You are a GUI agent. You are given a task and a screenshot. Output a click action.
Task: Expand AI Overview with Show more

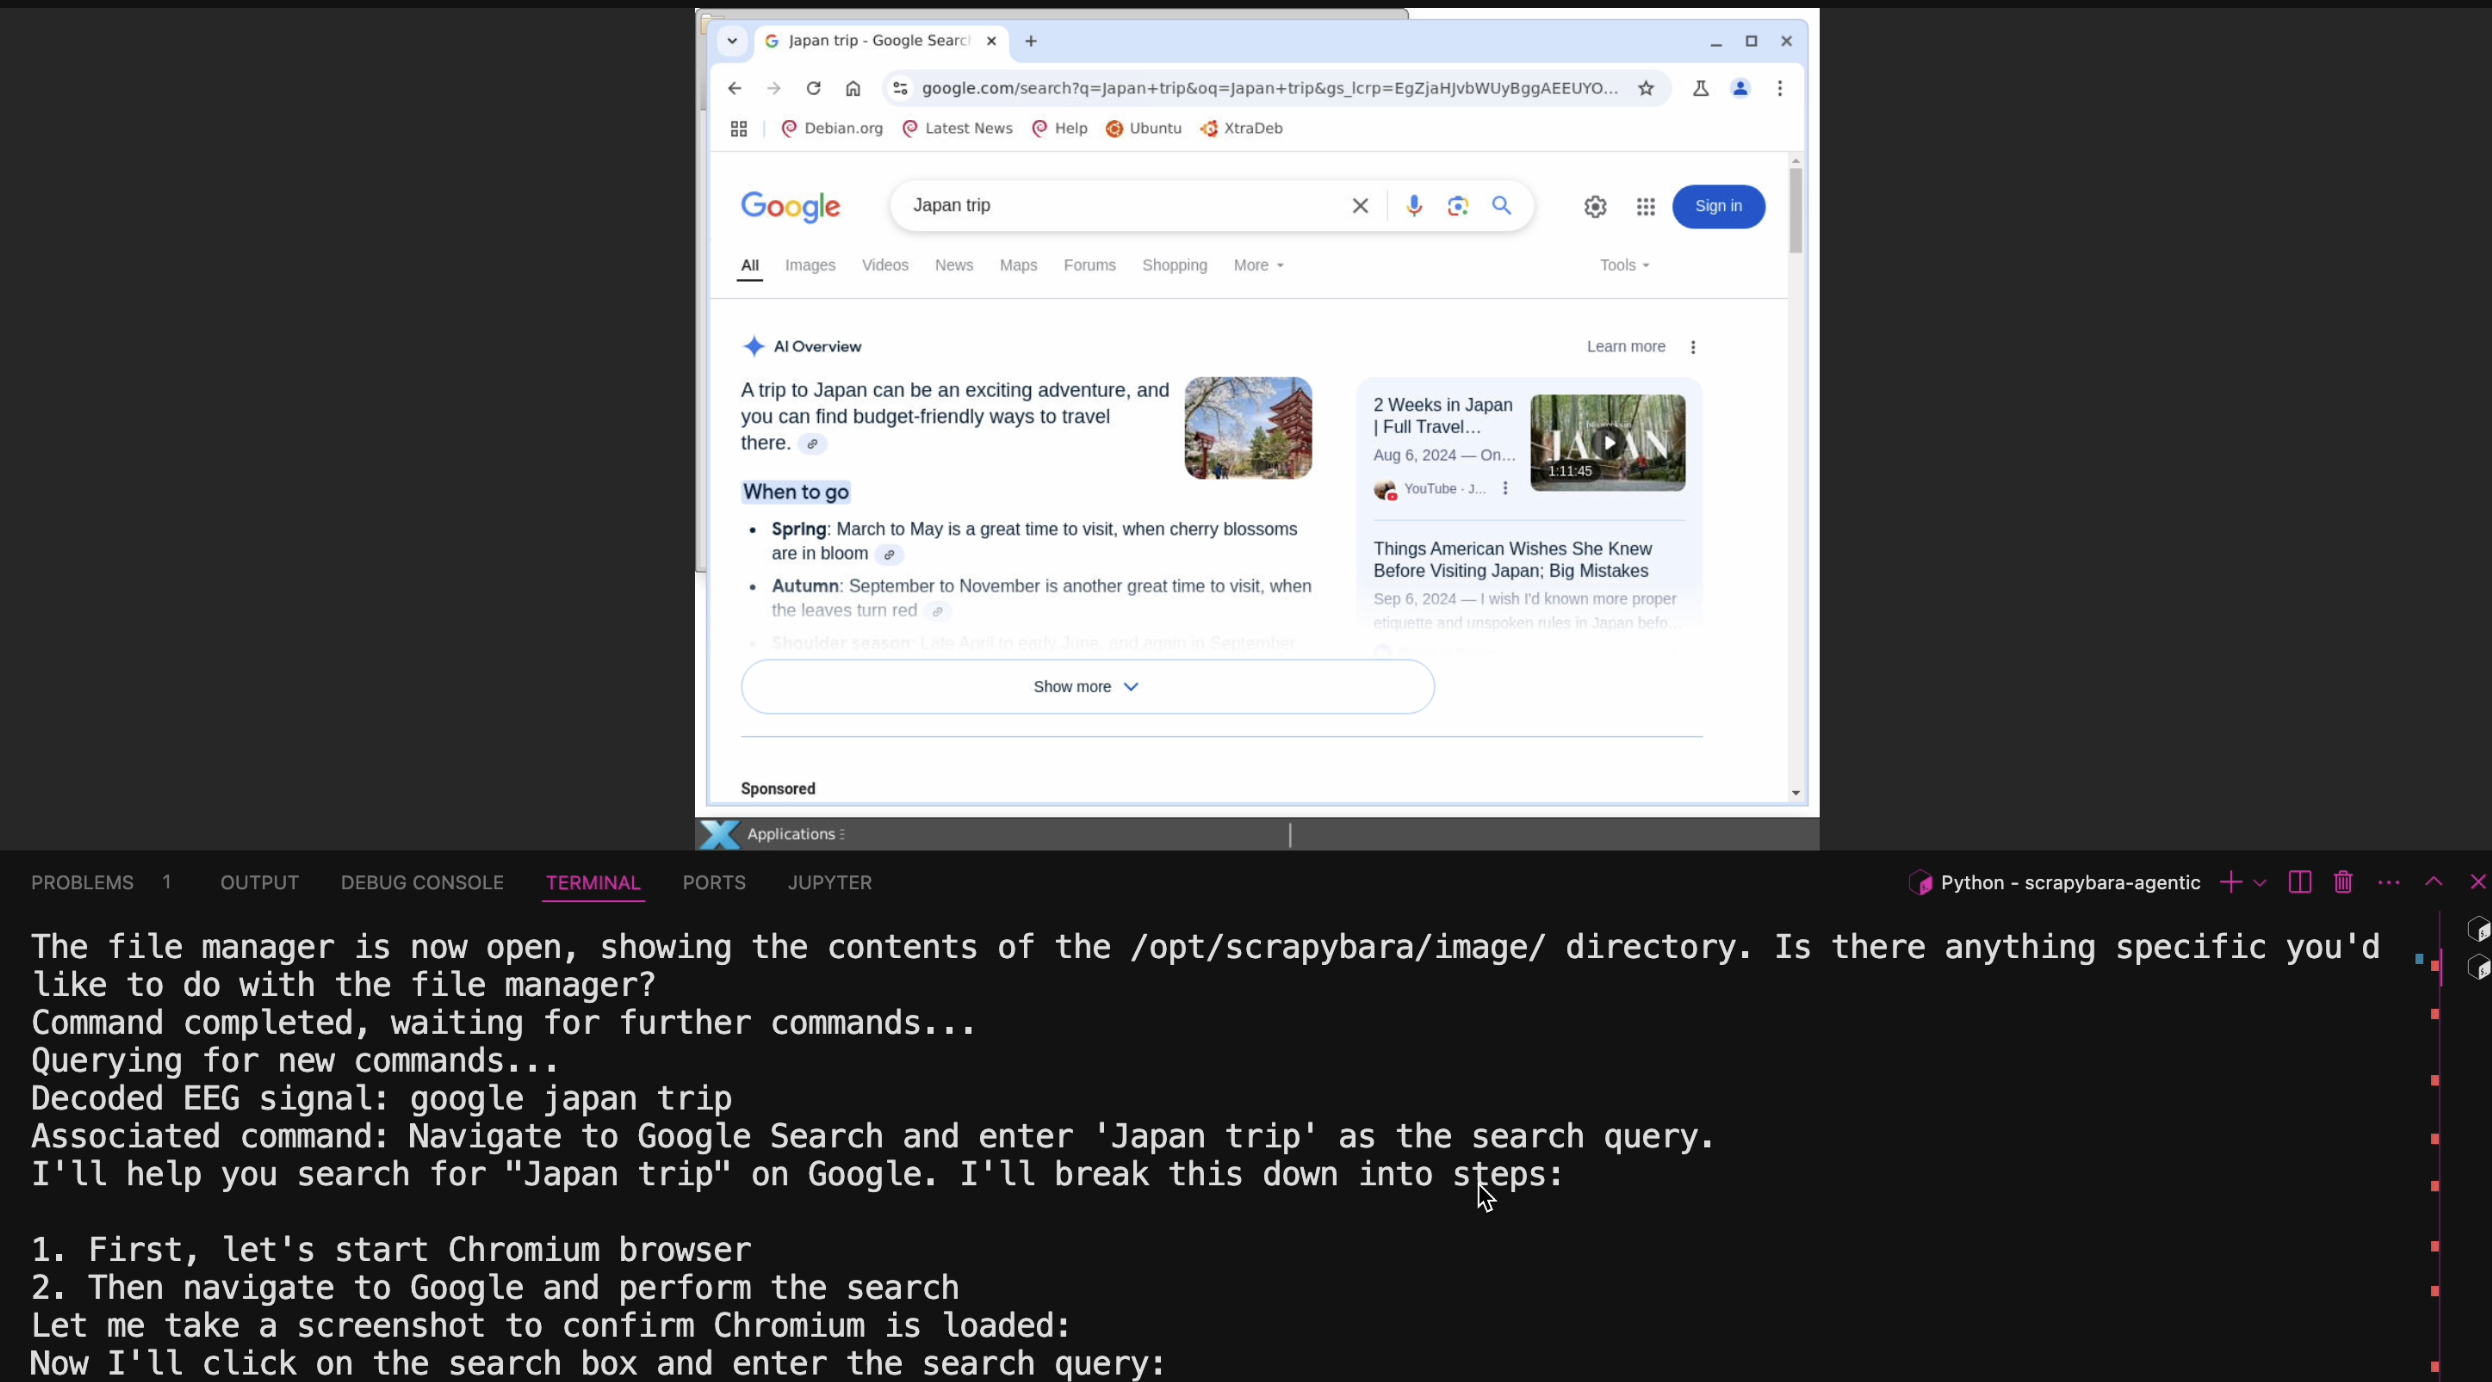pyautogui.click(x=1087, y=687)
